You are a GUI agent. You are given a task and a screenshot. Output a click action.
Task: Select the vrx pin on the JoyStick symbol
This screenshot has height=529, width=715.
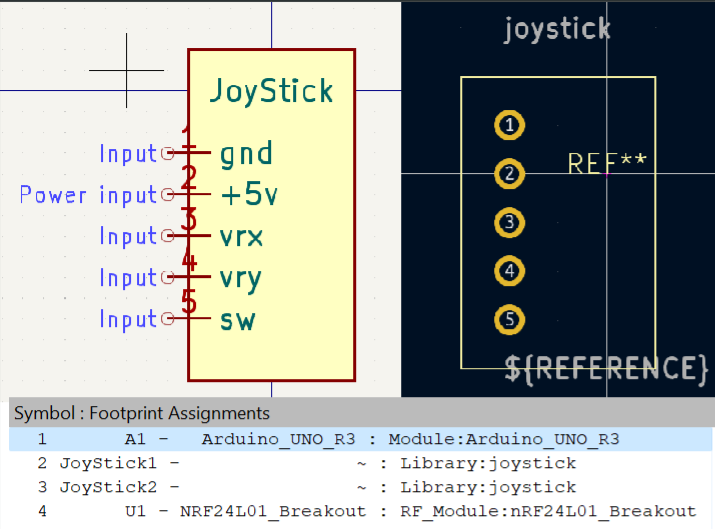click(187, 236)
